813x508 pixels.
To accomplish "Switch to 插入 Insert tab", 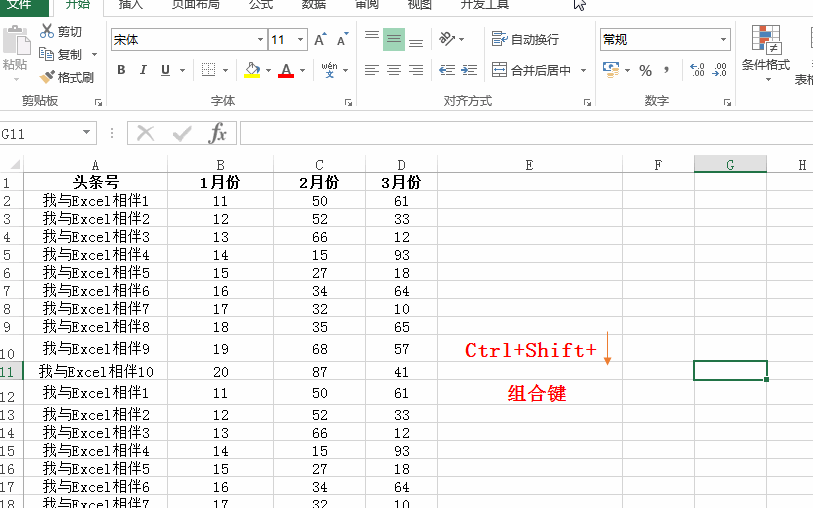I will point(130,5).
